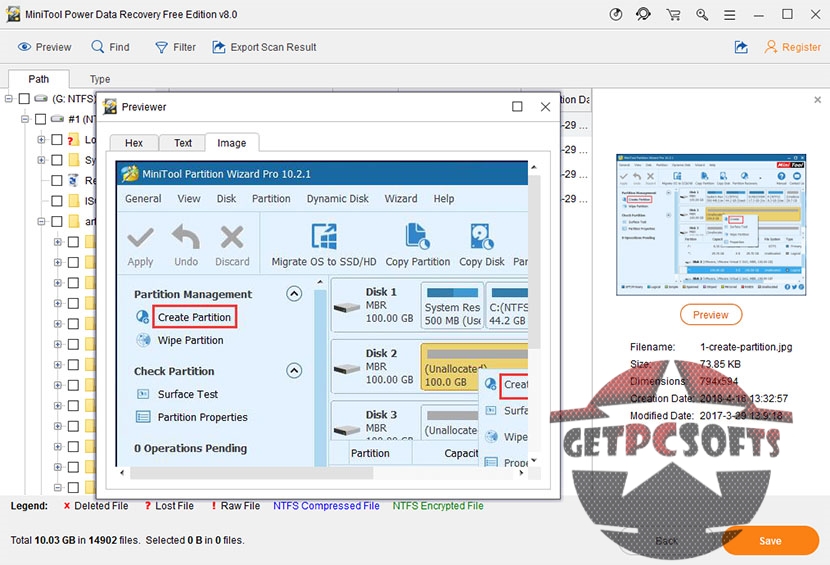Select the Image tab in Previewer
The width and height of the screenshot is (830, 565).
click(x=232, y=143)
